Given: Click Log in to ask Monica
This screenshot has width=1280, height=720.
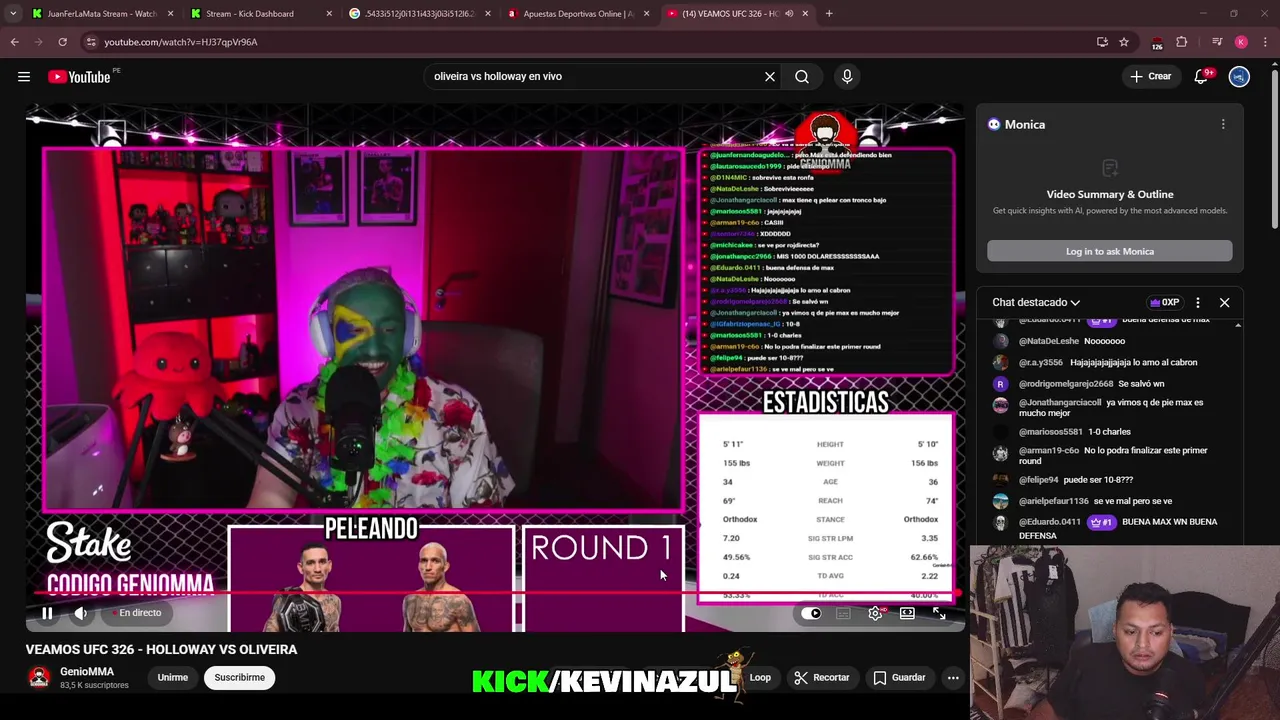Looking at the screenshot, I should [x=1110, y=251].
